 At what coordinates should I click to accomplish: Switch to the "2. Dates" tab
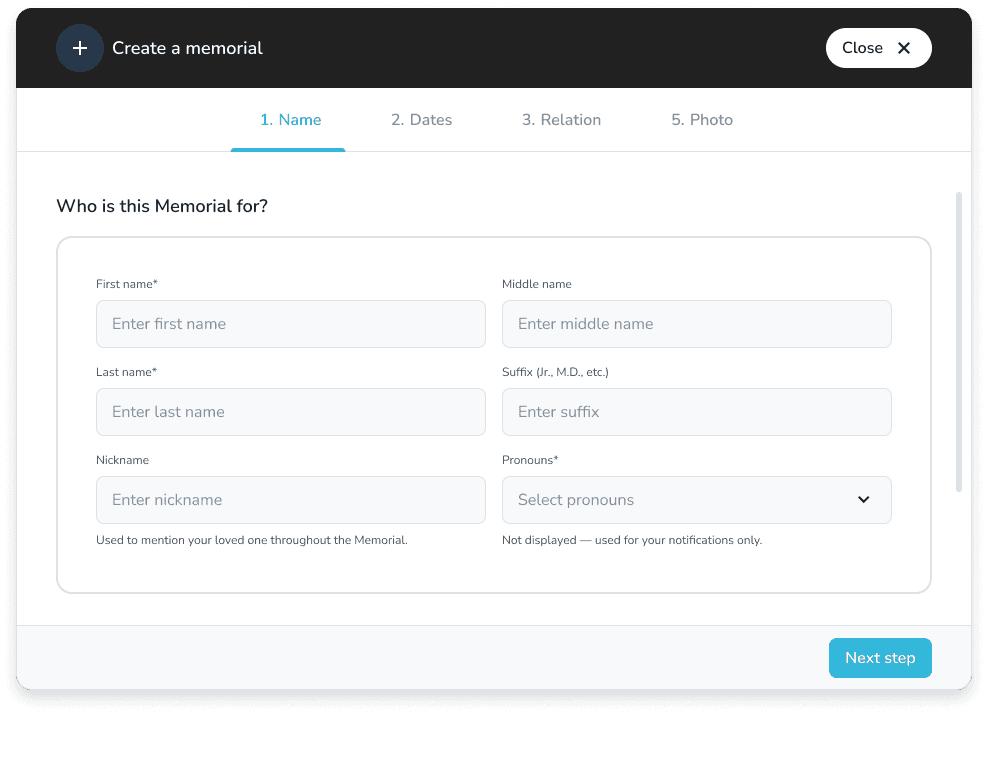click(x=421, y=119)
